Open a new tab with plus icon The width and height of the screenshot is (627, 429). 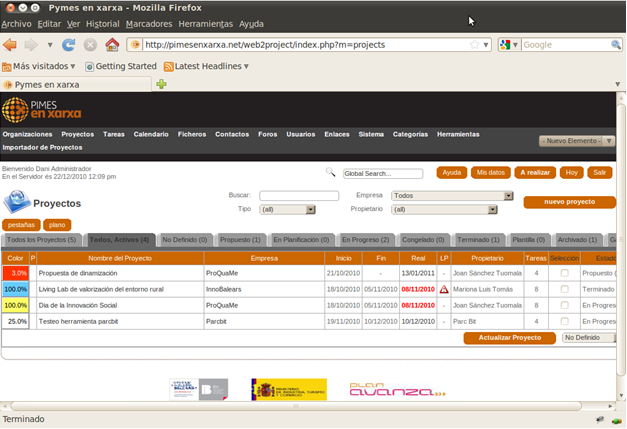(x=161, y=84)
